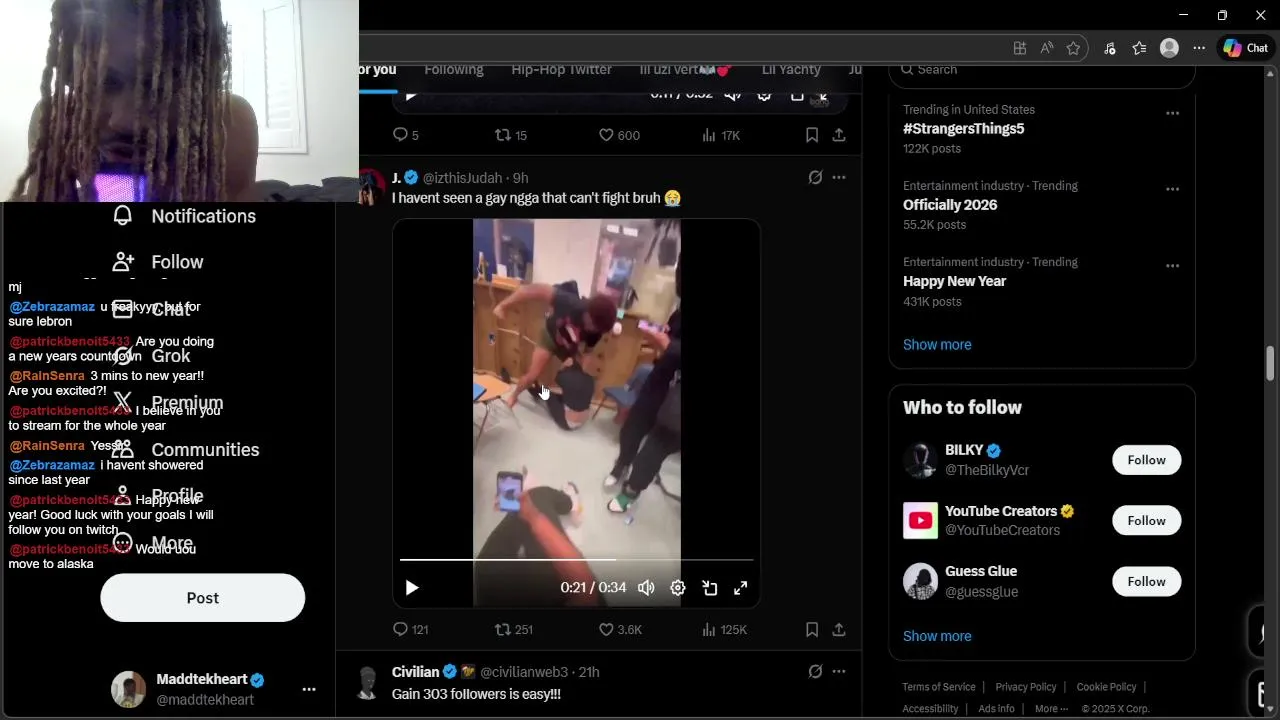Switch to the Following tab

coord(454,70)
